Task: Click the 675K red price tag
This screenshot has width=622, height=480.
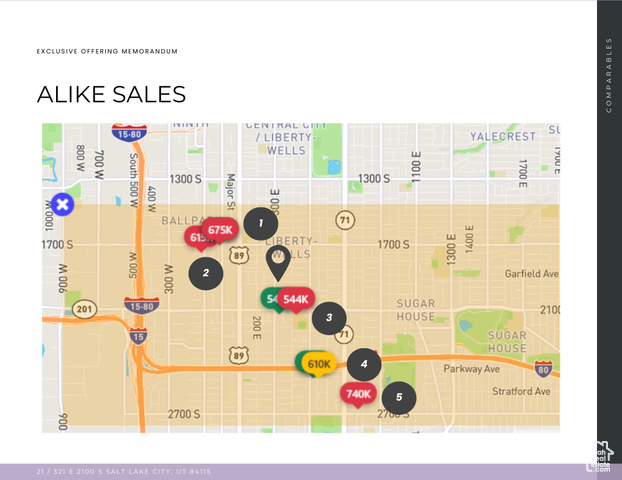Action: pos(220,230)
